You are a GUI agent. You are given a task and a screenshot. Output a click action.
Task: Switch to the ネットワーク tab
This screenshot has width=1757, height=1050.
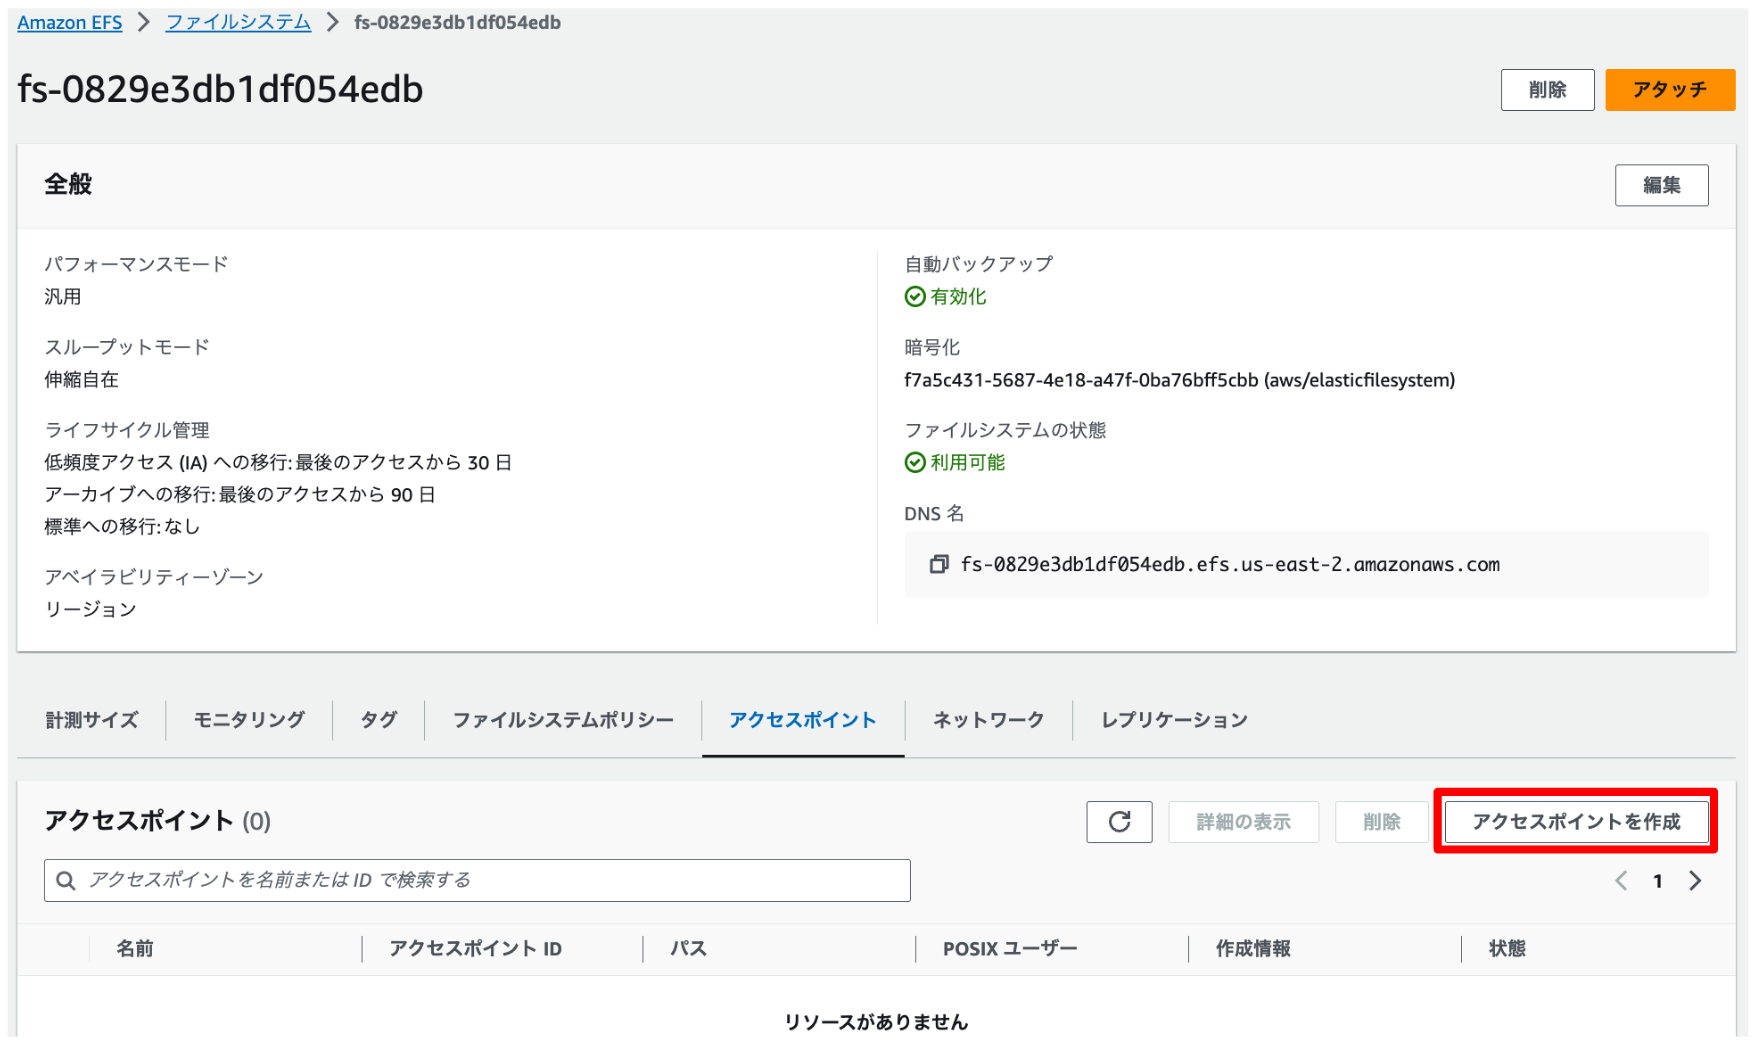tap(988, 720)
